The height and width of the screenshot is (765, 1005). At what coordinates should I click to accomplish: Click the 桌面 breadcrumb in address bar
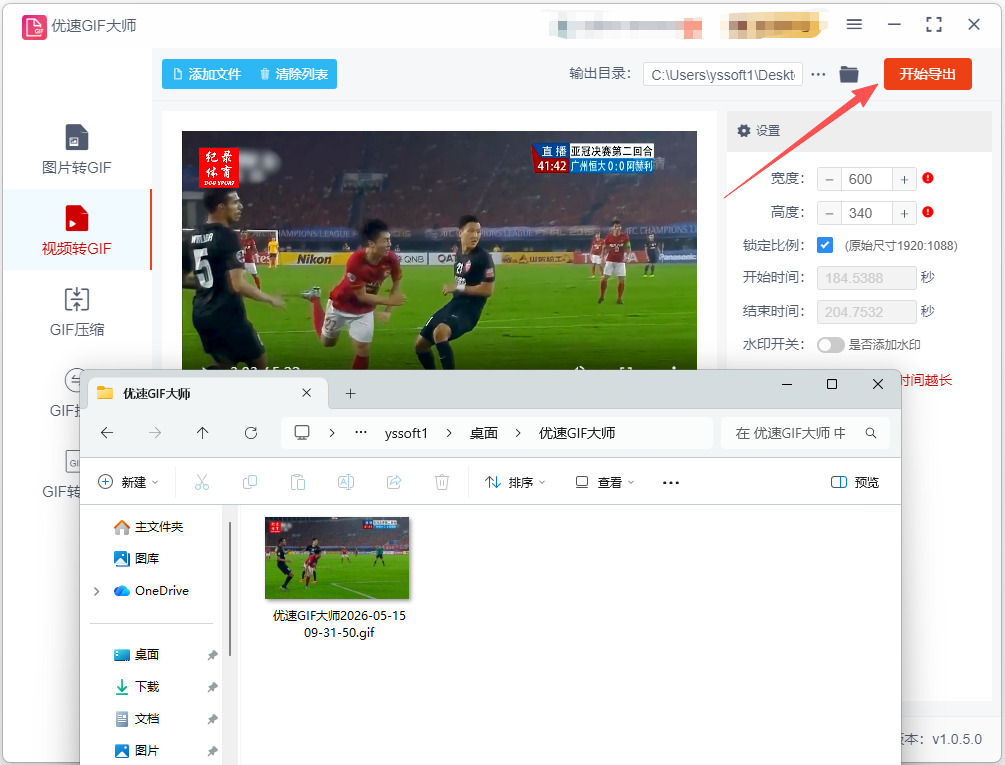(484, 434)
